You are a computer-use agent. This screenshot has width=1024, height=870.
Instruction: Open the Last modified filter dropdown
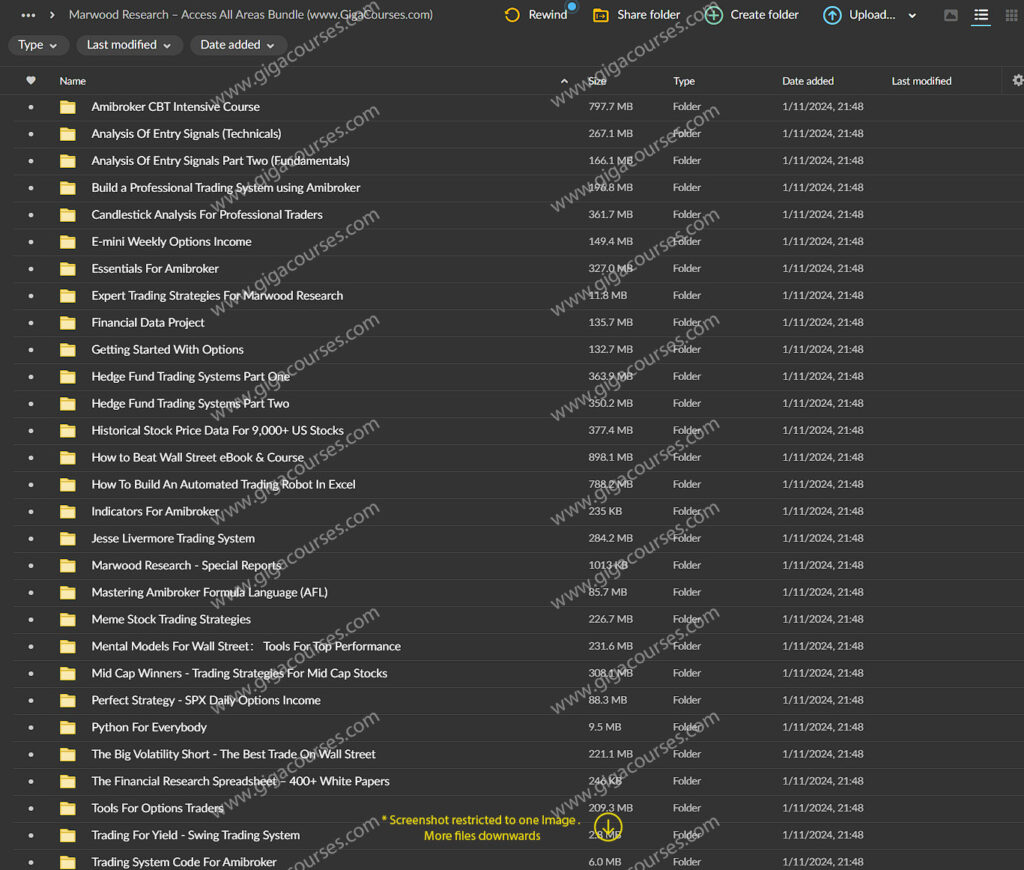click(129, 45)
